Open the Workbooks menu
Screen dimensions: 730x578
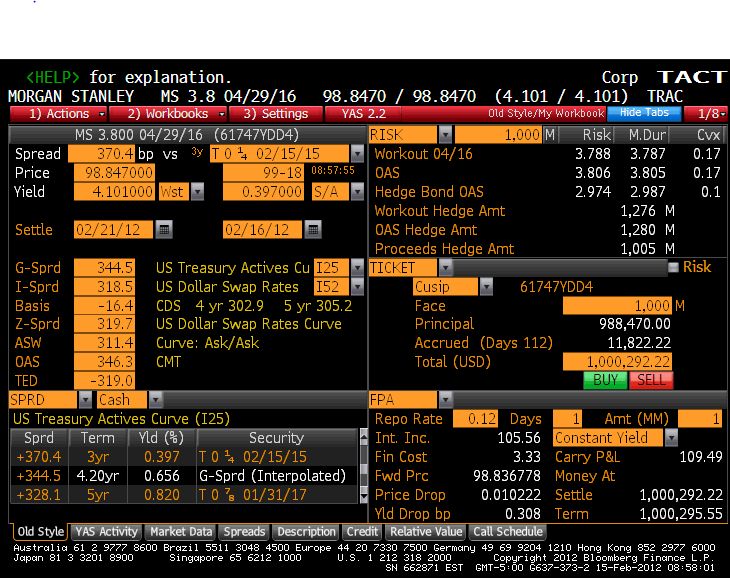(x=168, y=114)
